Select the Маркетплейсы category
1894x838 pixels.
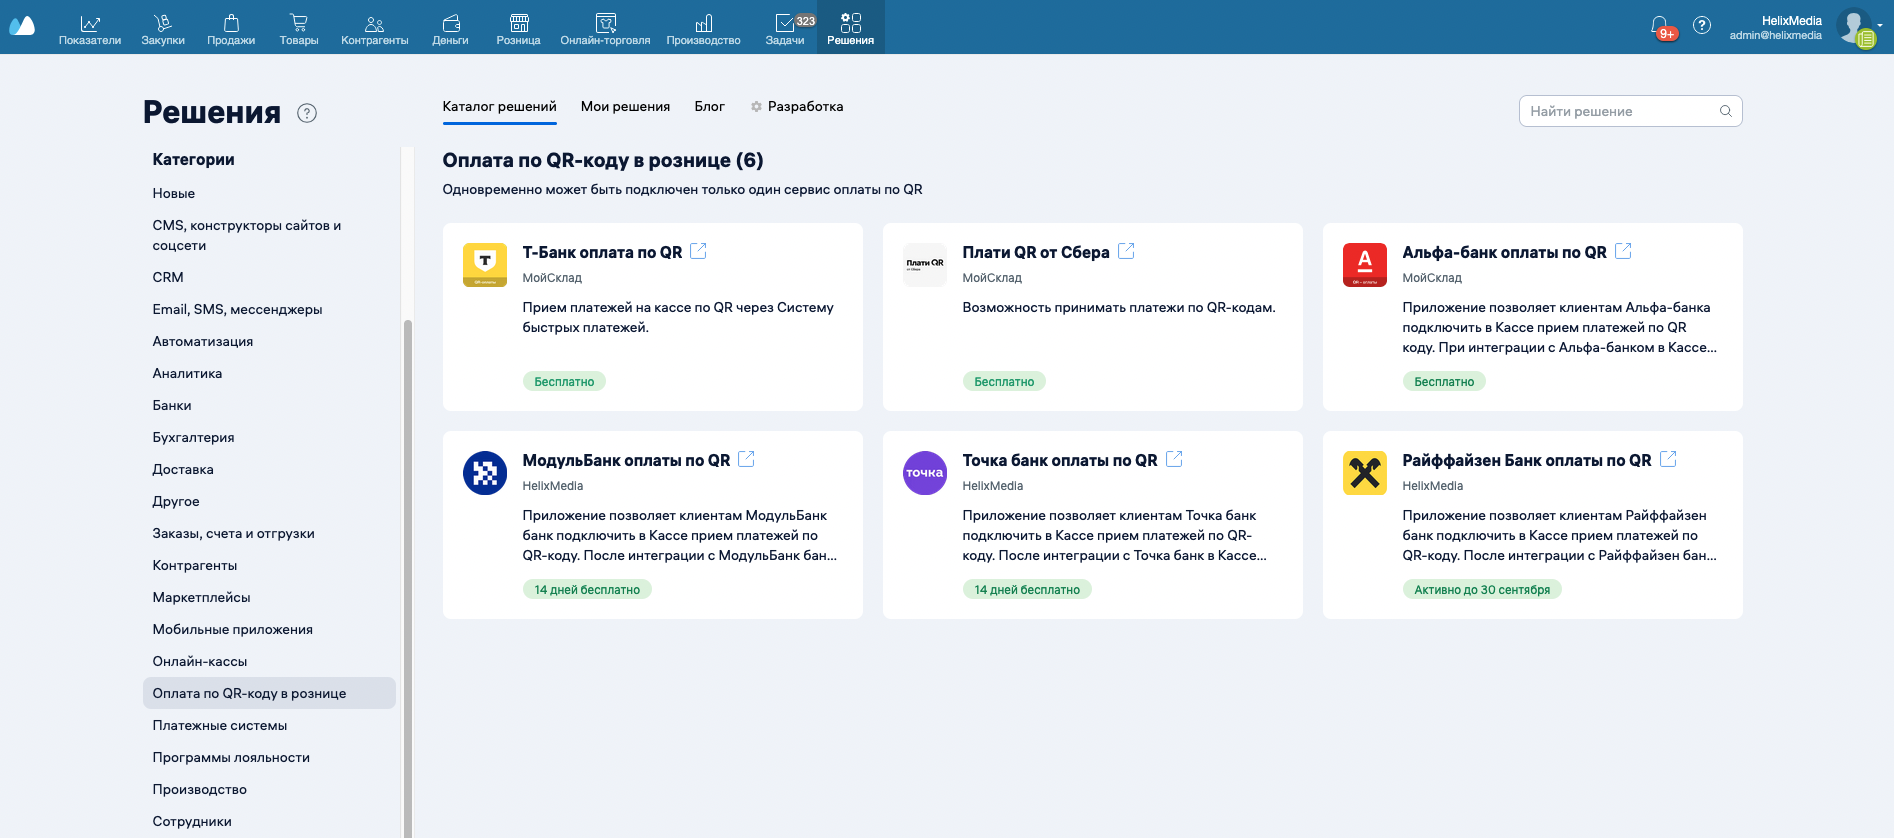pos(202,597)
